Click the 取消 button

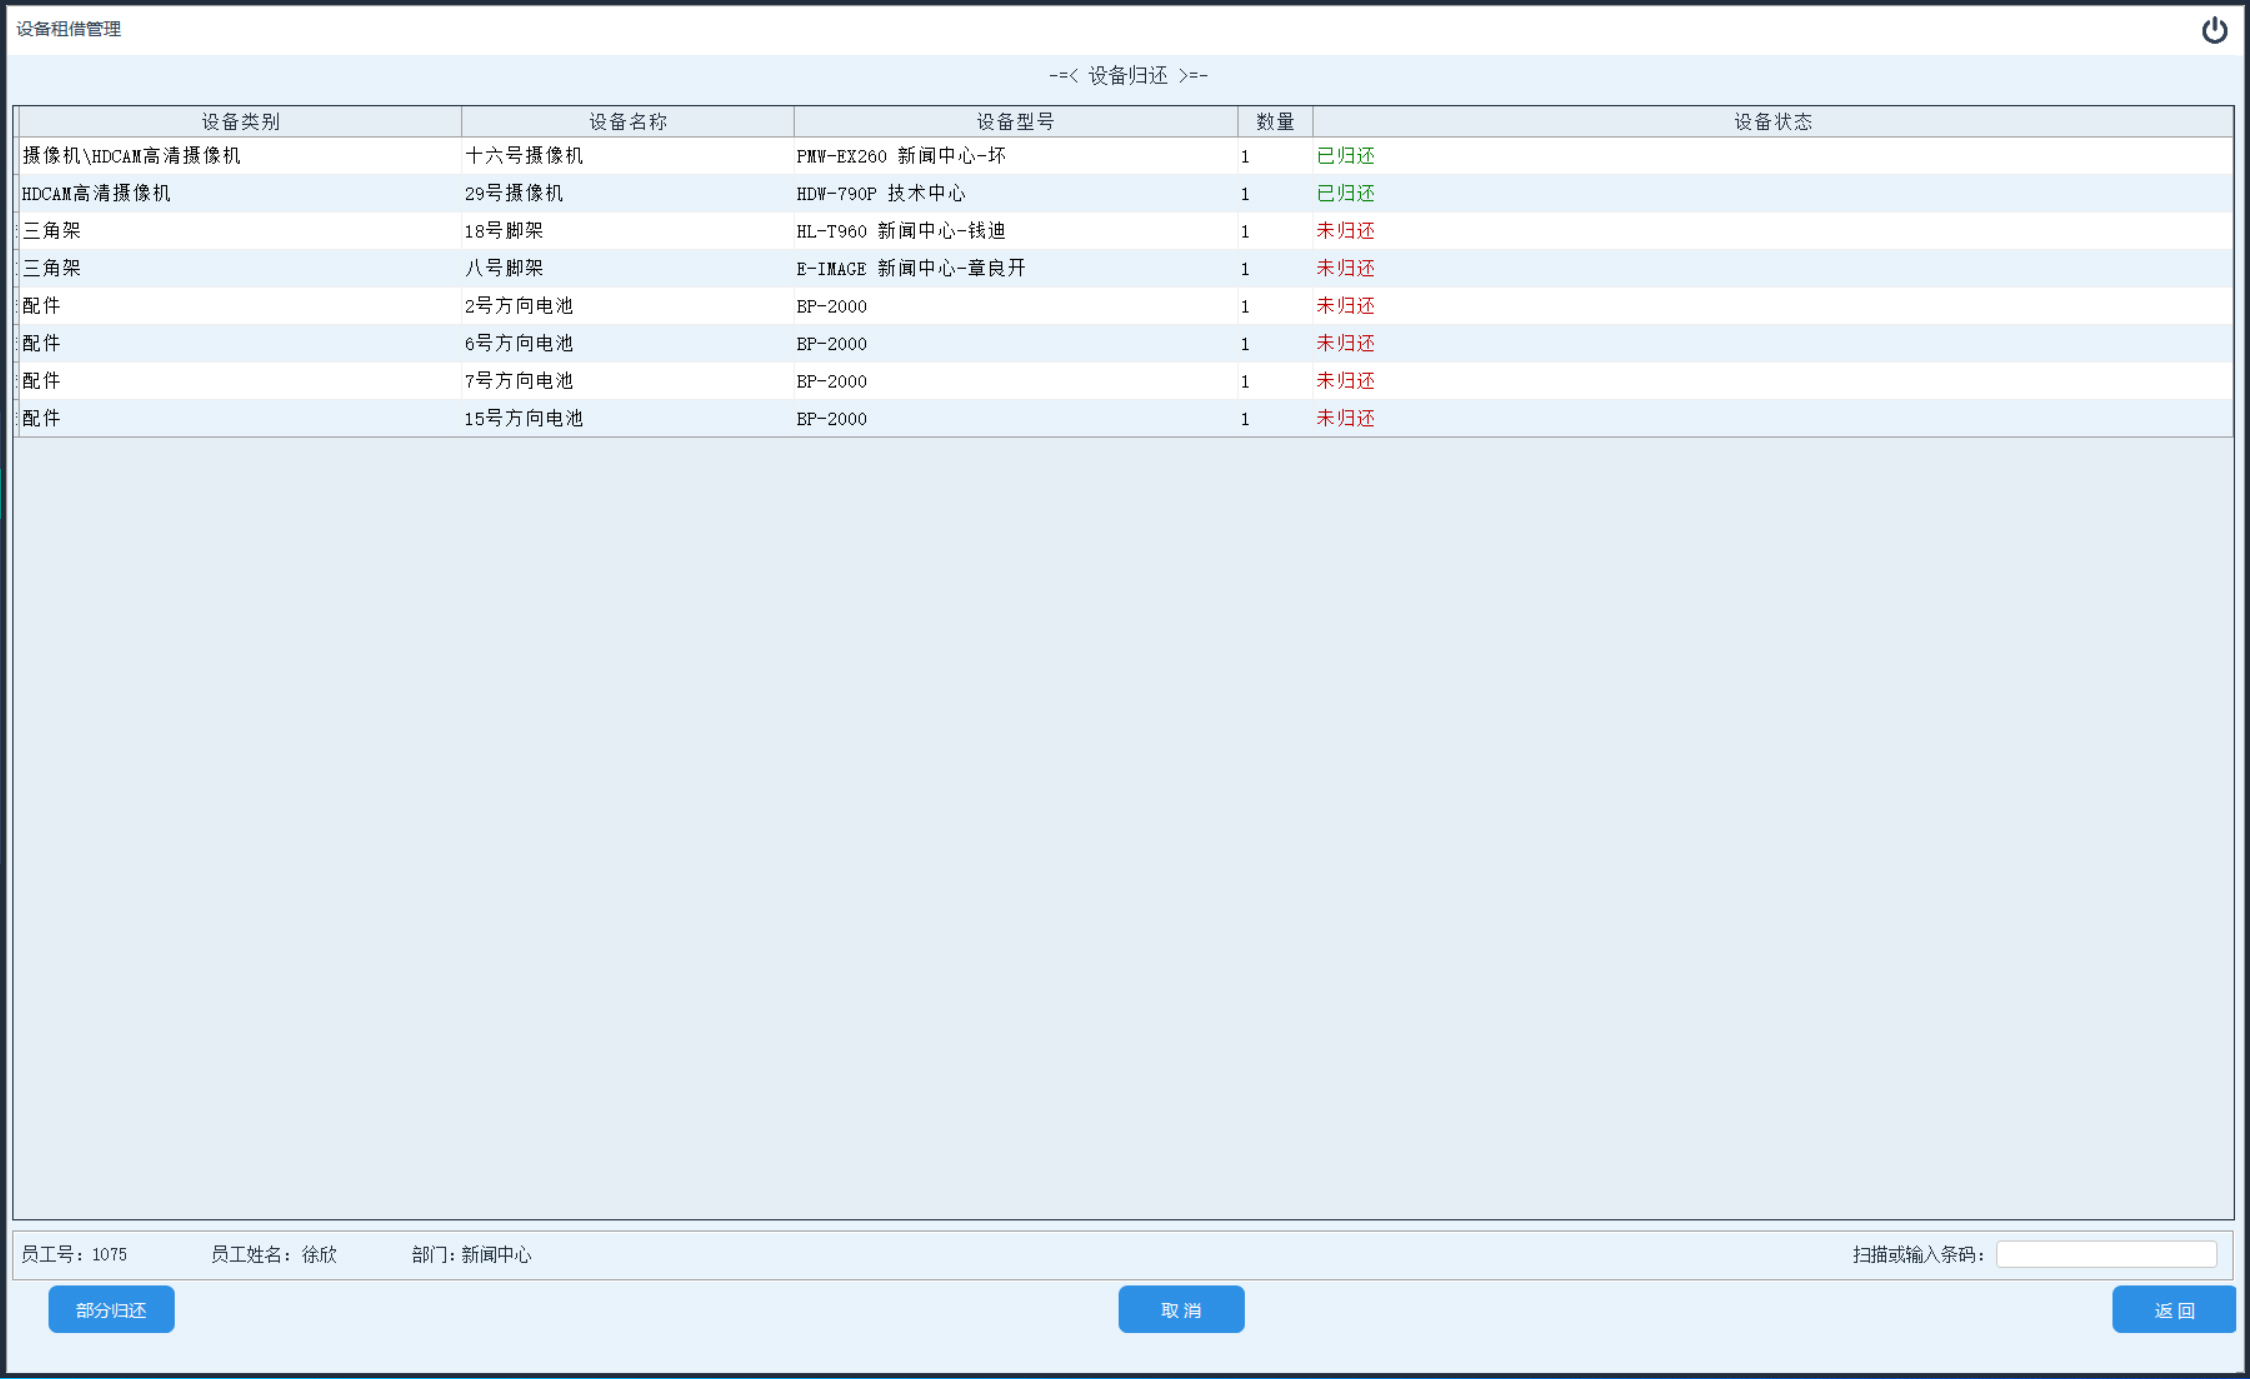pyautogui.click(x=1180, y=1309)
